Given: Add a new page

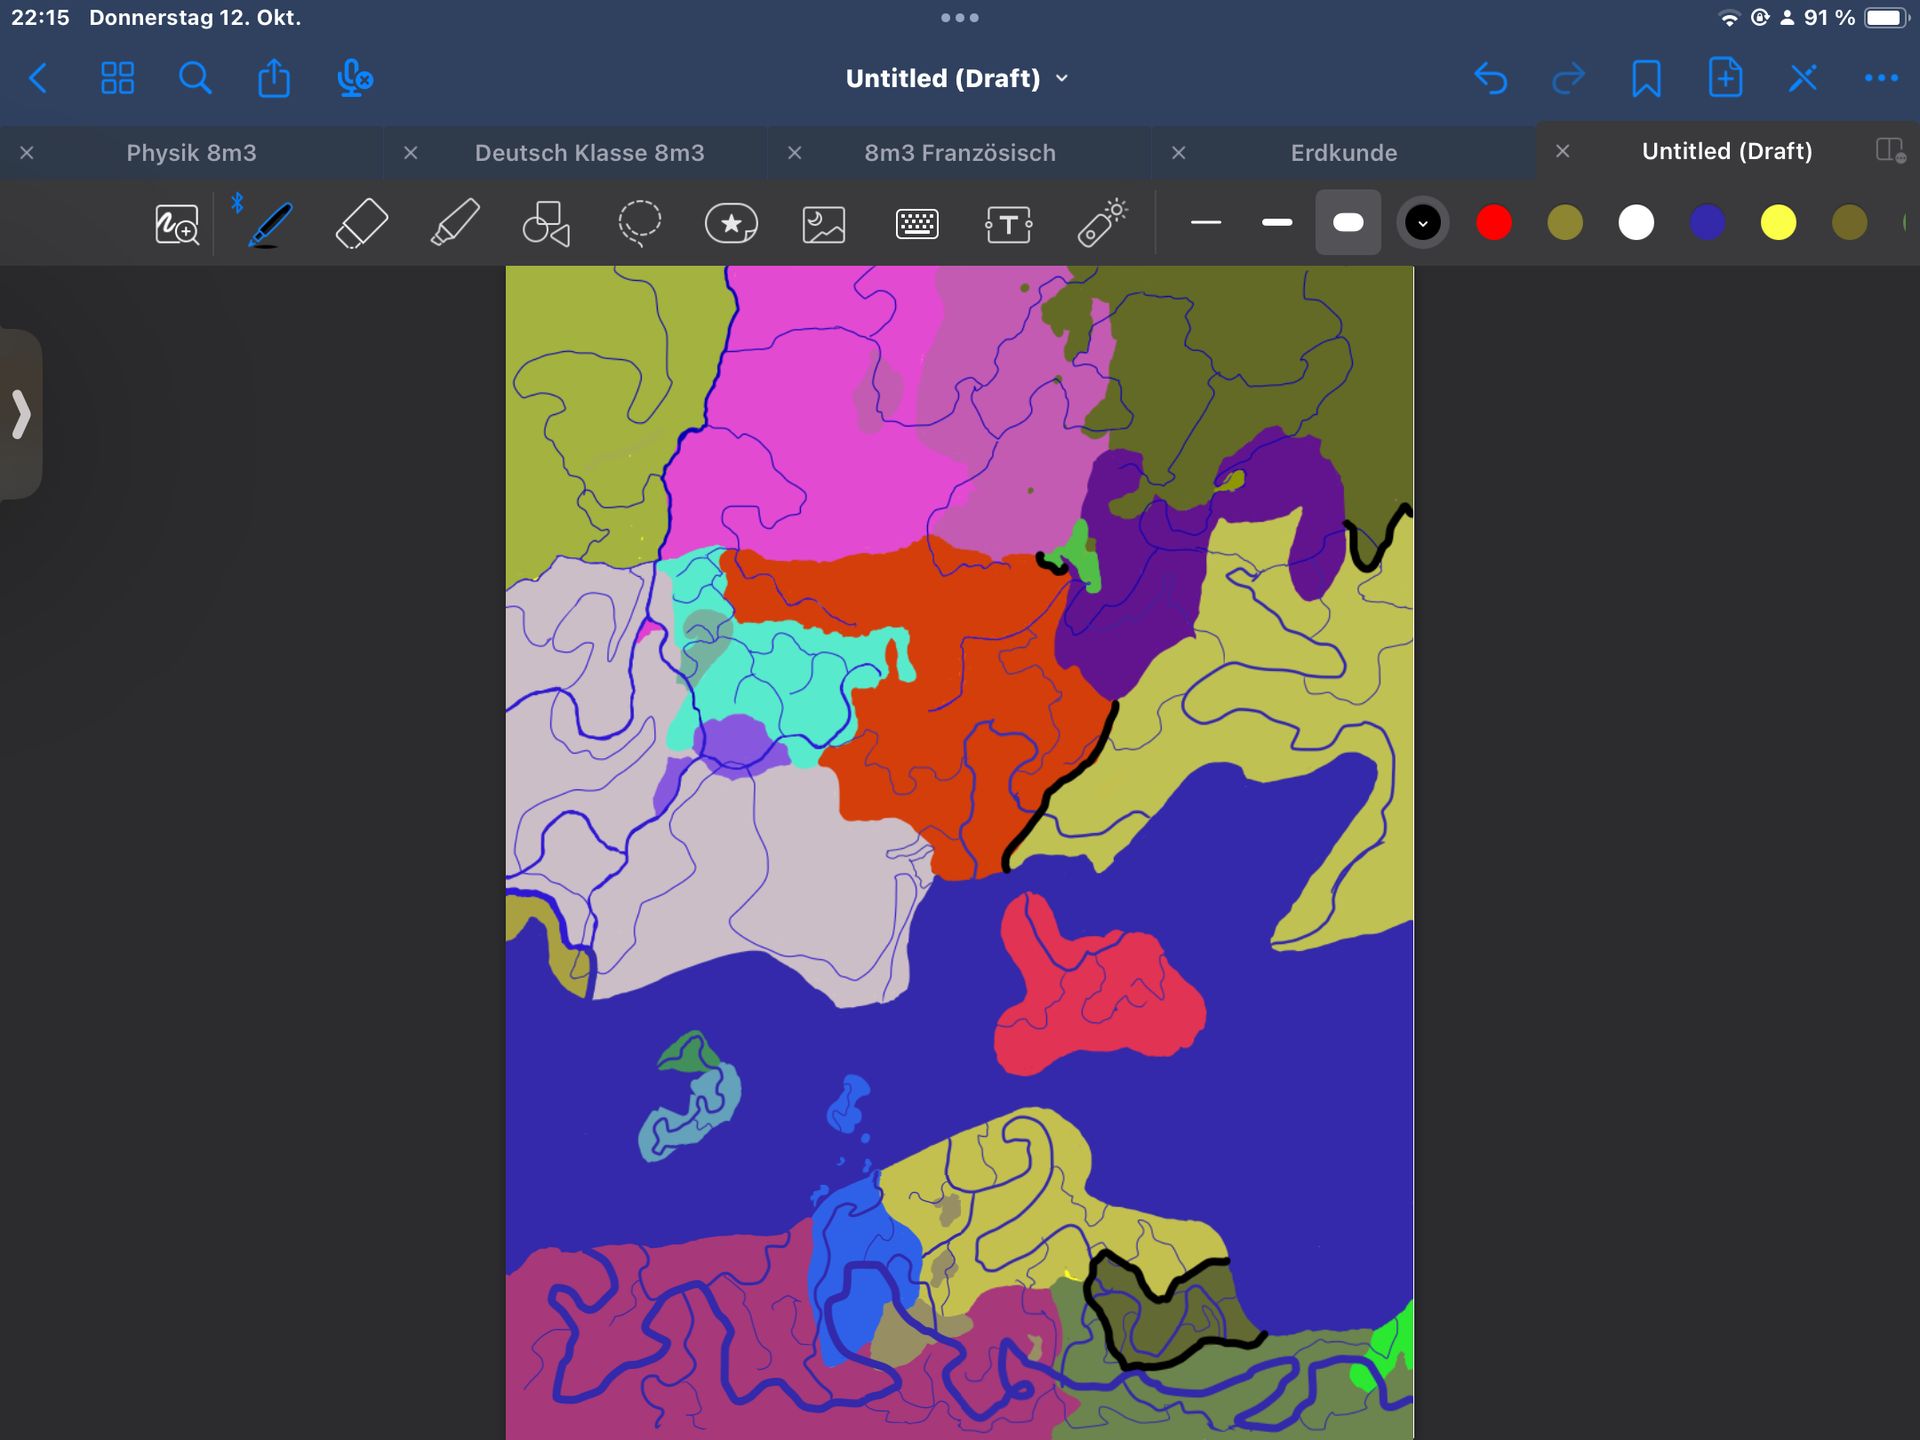Looking at the screenshot, I should (1725, 78).
